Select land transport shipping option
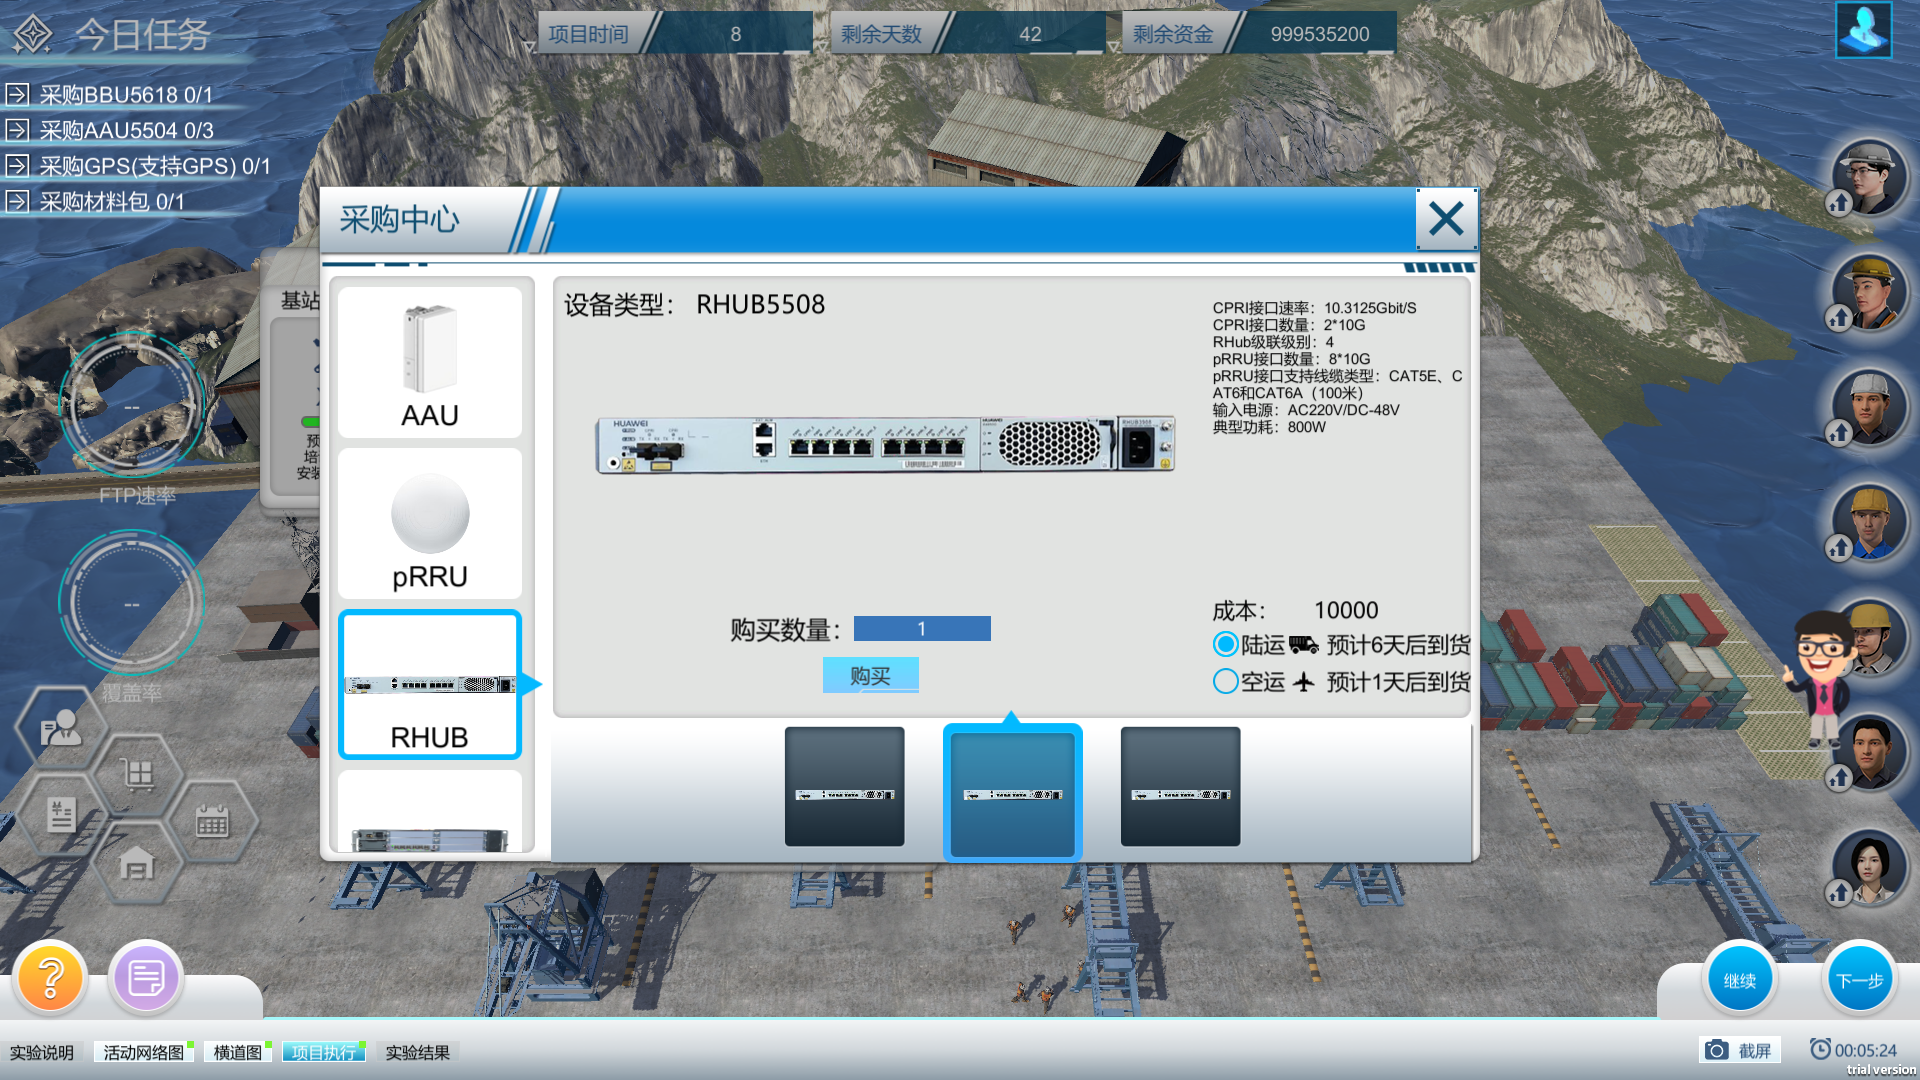Screen dimensions: 1920x1080 point(1226,644)
